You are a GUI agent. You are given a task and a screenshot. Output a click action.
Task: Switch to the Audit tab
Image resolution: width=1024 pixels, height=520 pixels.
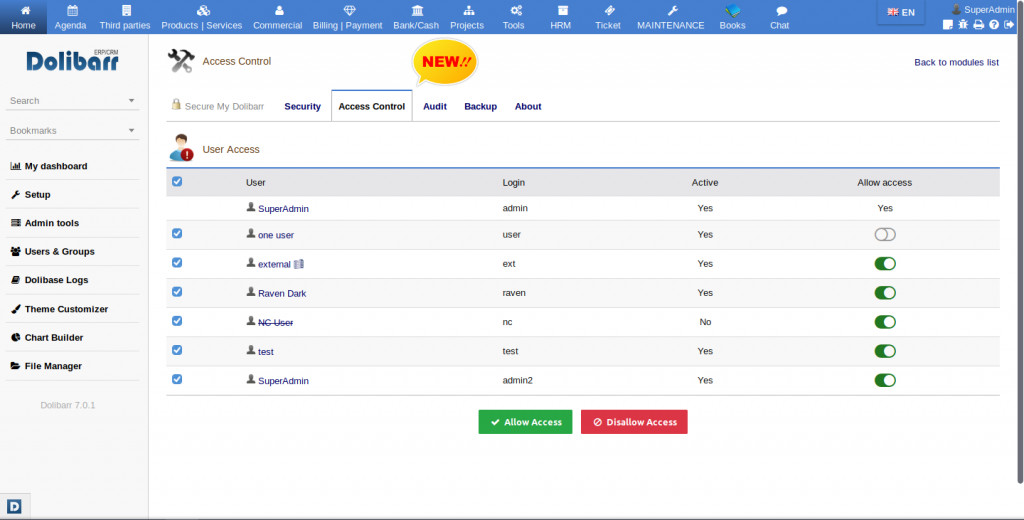point(435,106)
